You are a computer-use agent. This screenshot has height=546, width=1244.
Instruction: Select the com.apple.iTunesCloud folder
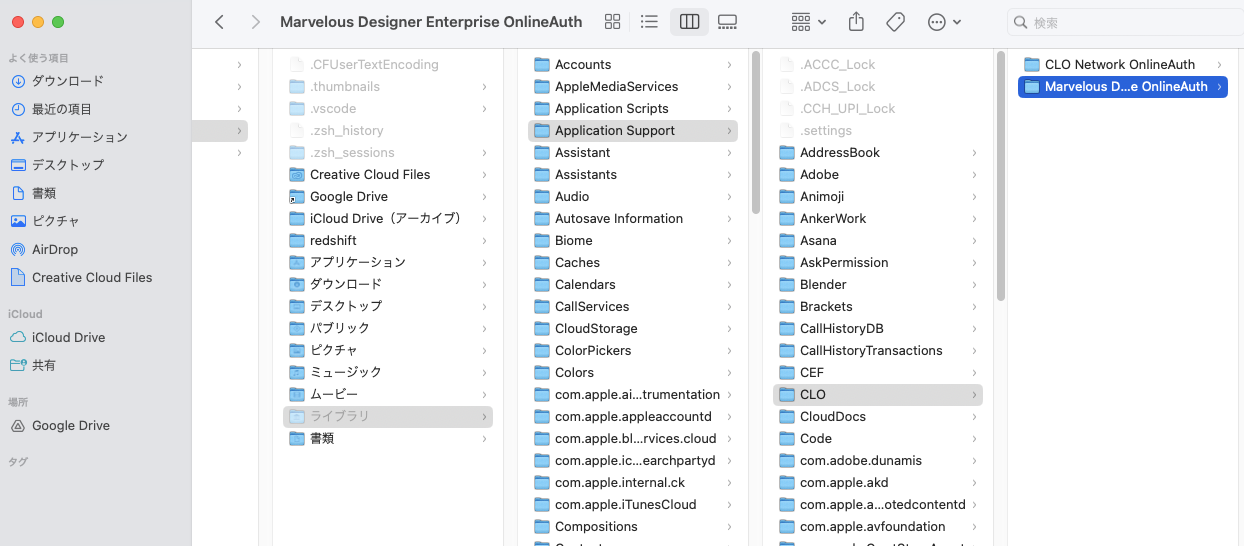[x=633, y=504]
